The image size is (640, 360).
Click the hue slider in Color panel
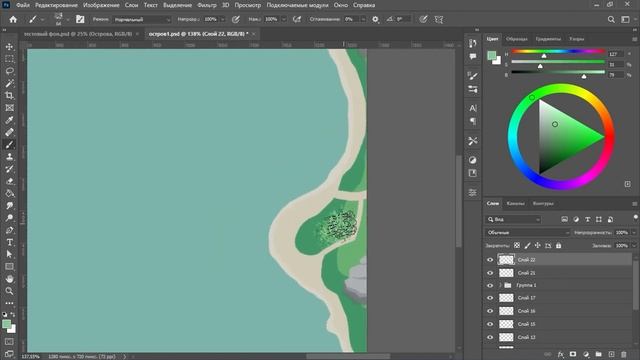(x=558, y=51)
